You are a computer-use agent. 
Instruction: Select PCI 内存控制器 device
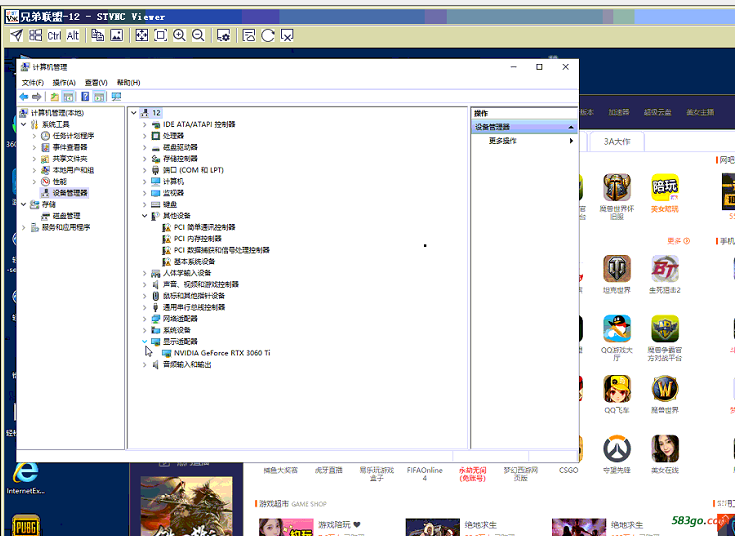pos(197,239)
